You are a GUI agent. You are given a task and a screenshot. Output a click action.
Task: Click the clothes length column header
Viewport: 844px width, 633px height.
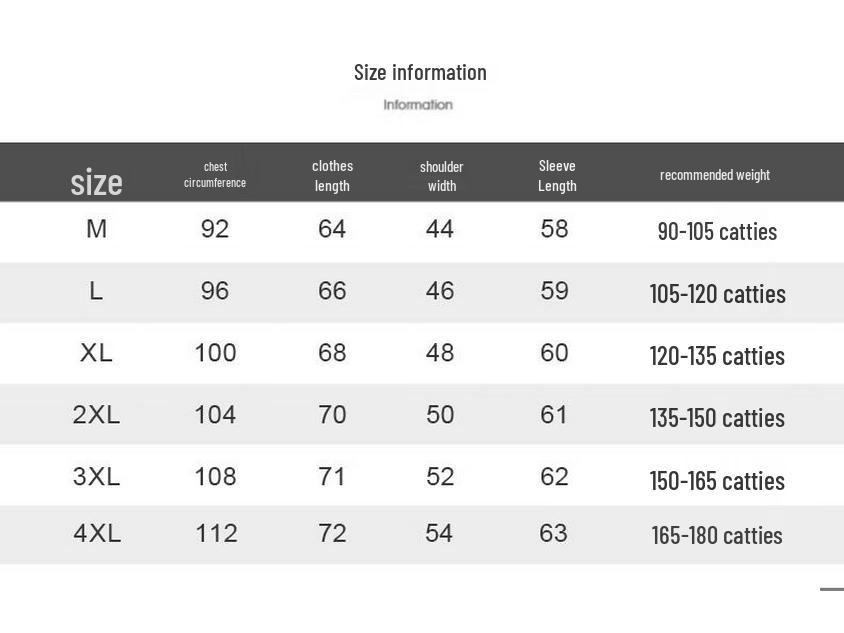(332, 175)
